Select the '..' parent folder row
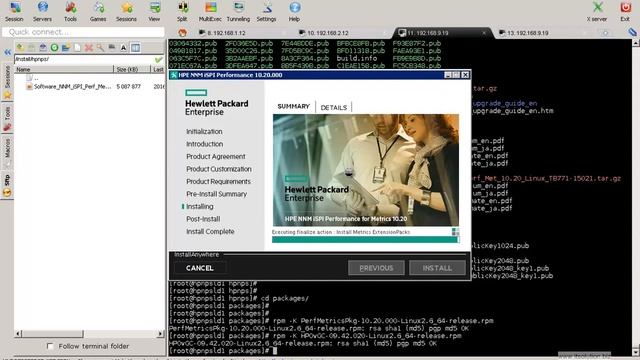Image resolution: width=640 pixels, height=360 pixels. click(x=90, y=78)
